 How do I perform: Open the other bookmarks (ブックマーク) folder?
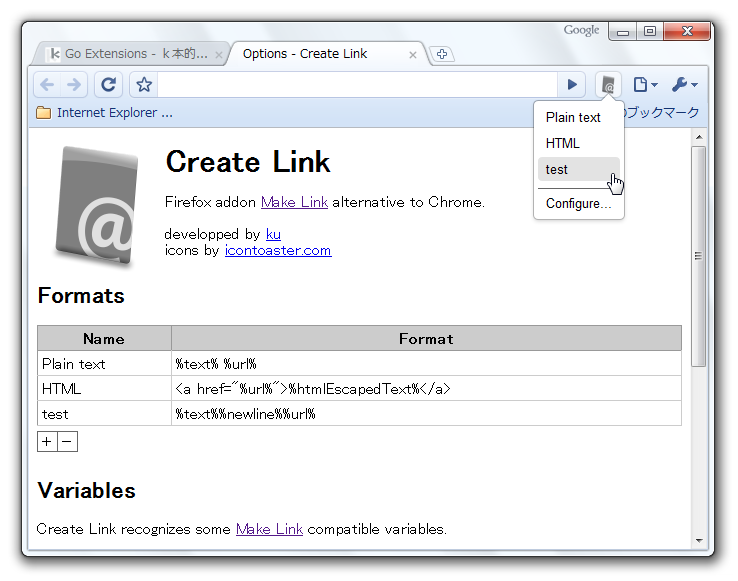coord(663,113)
